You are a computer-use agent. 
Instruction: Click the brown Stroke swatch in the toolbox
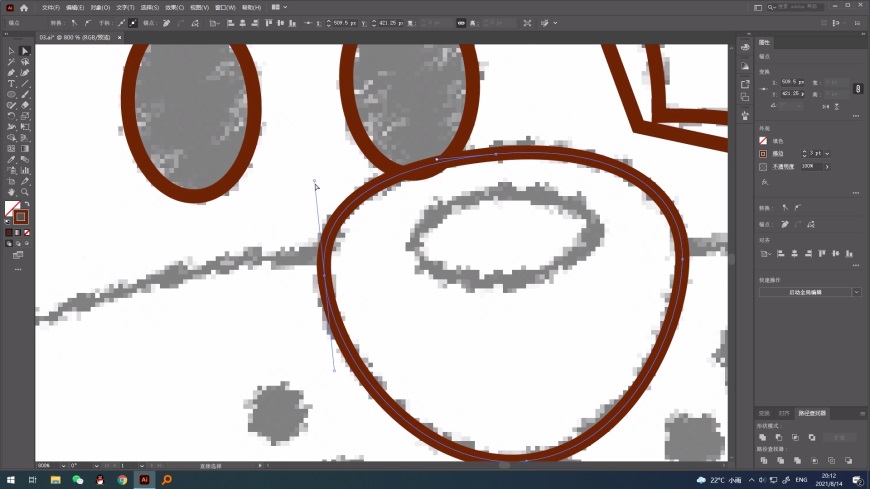click(21, 217)
